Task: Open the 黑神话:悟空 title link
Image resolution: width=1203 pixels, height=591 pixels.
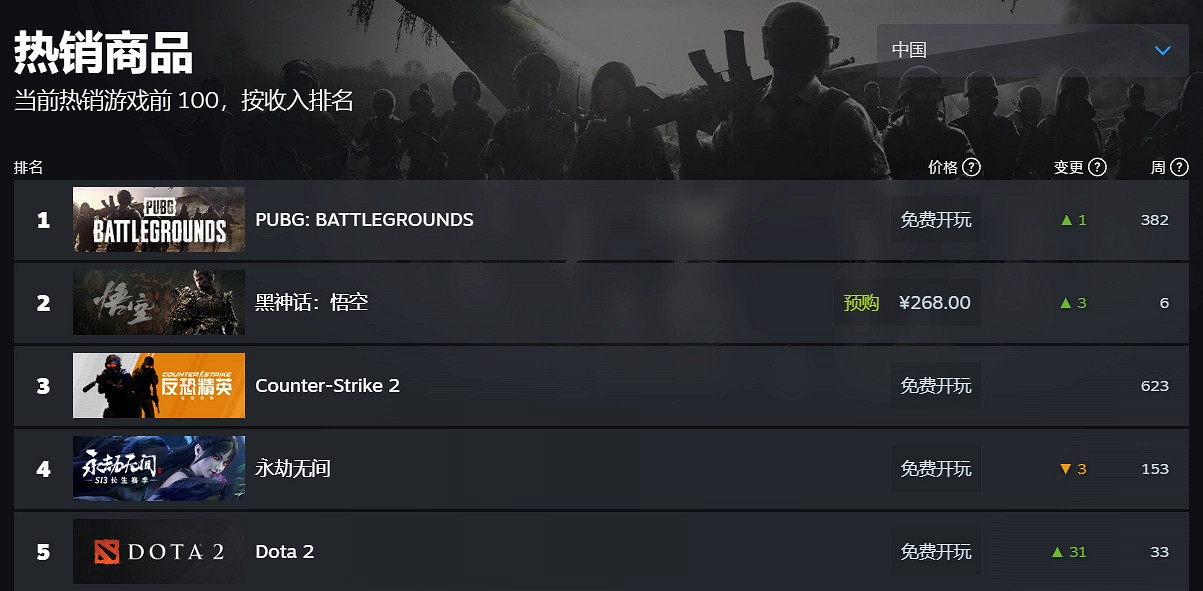Action: pyautogui.click(x=312, y=302)
